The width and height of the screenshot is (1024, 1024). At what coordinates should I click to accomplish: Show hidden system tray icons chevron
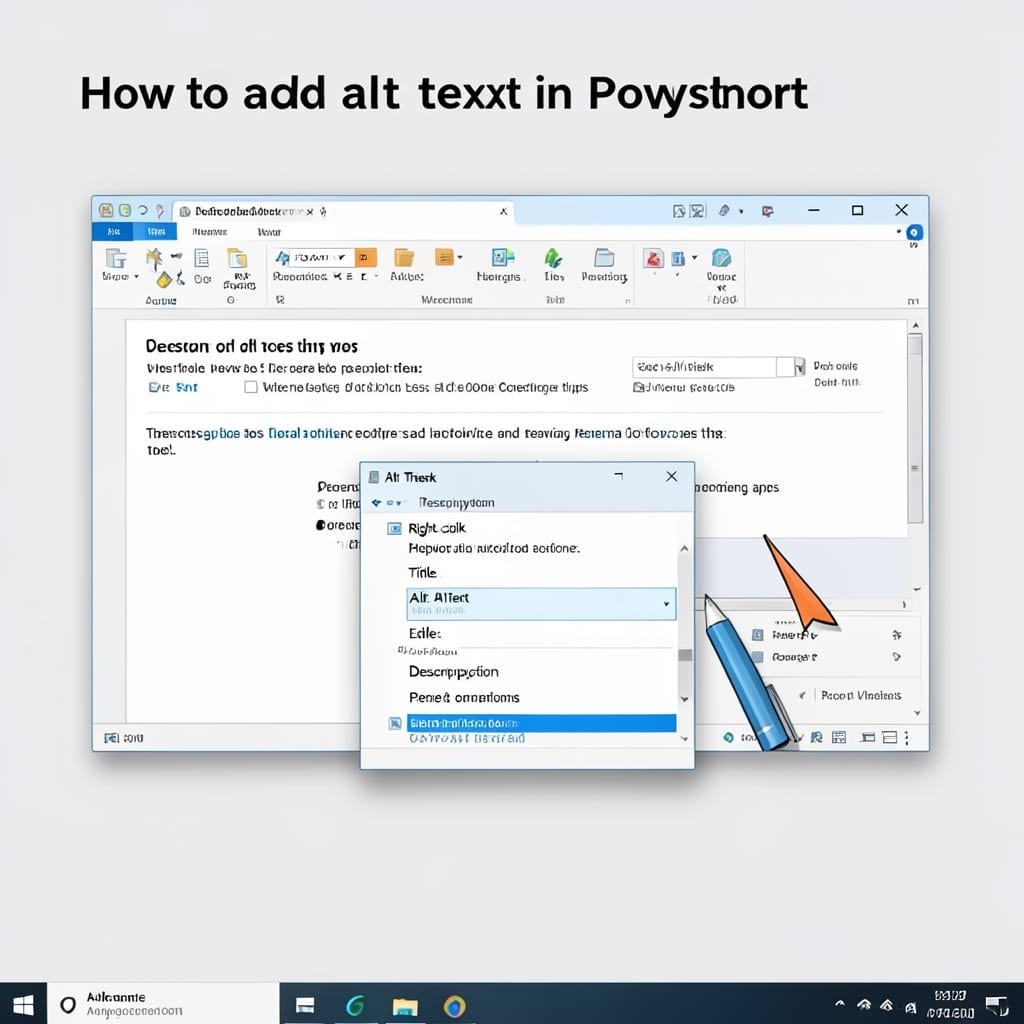click(x=840, y=1003)
